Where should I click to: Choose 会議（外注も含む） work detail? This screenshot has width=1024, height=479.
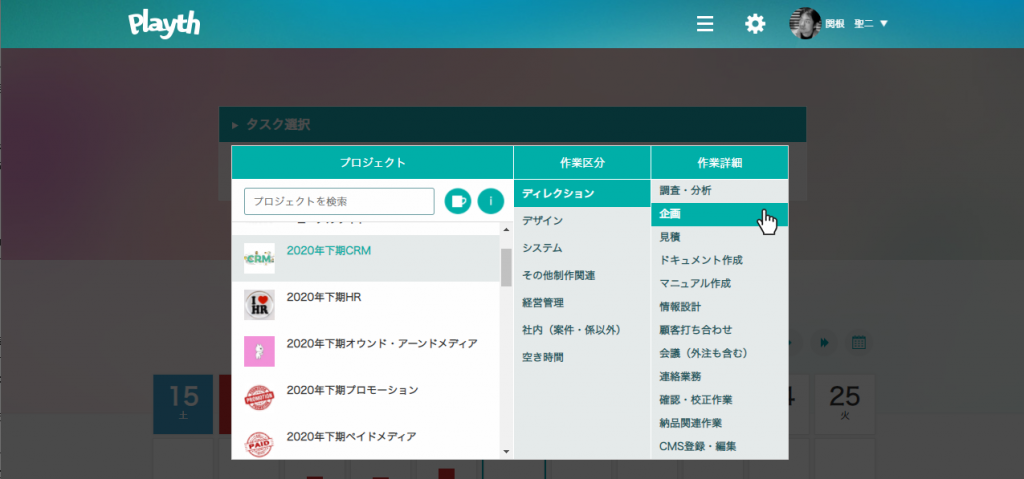point(719,354)
